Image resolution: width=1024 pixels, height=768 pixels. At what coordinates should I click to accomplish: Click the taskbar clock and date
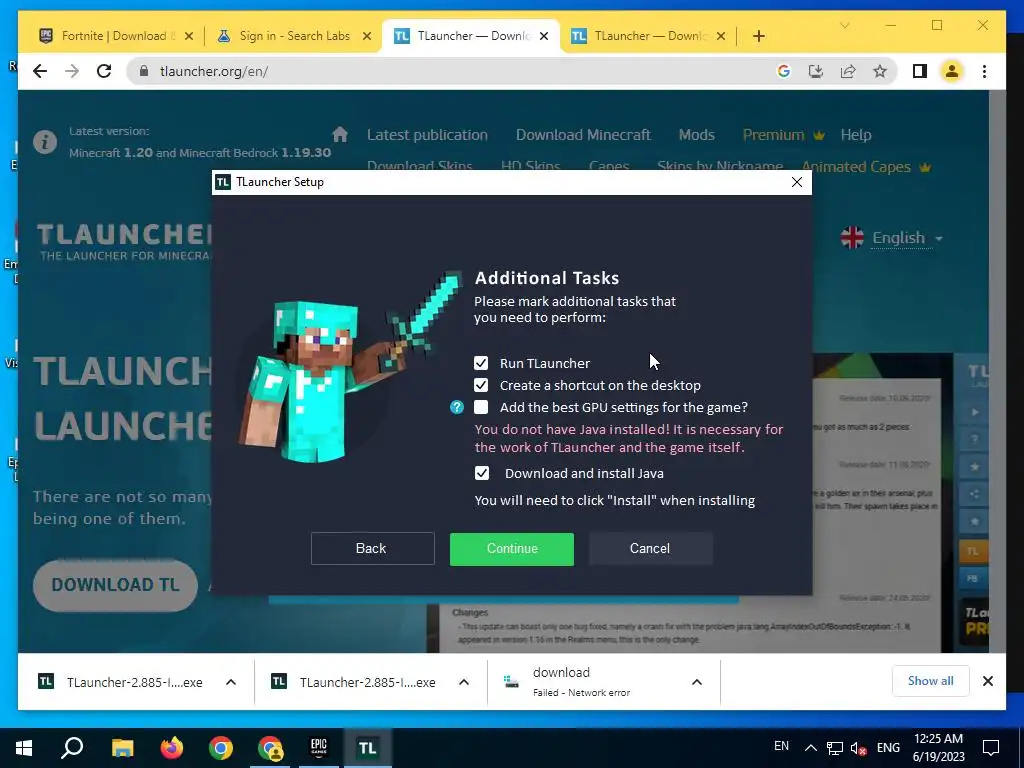938,748
